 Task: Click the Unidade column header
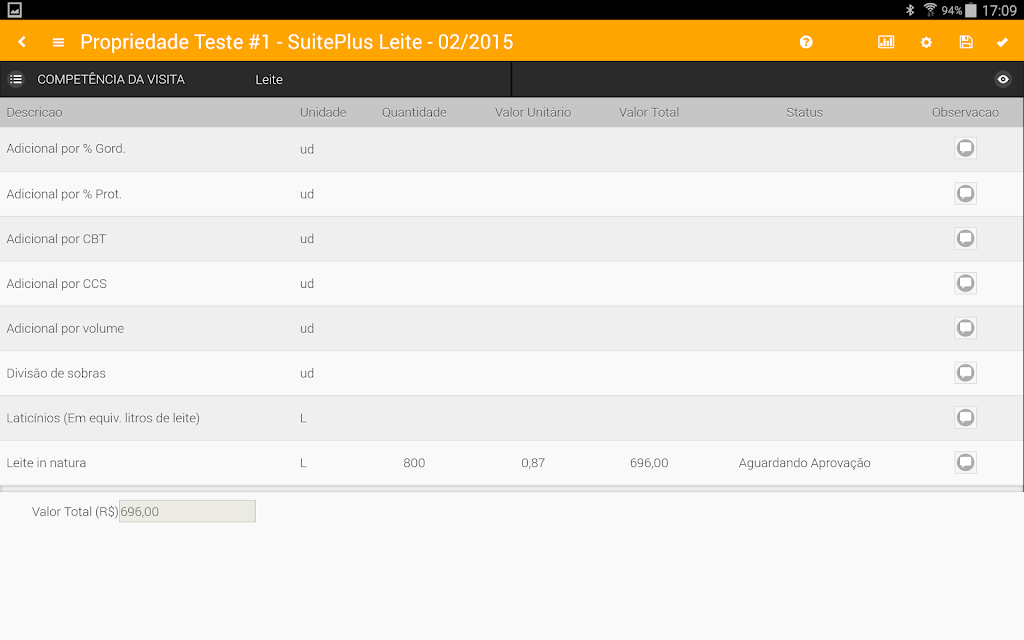click(x=323, y=112)
